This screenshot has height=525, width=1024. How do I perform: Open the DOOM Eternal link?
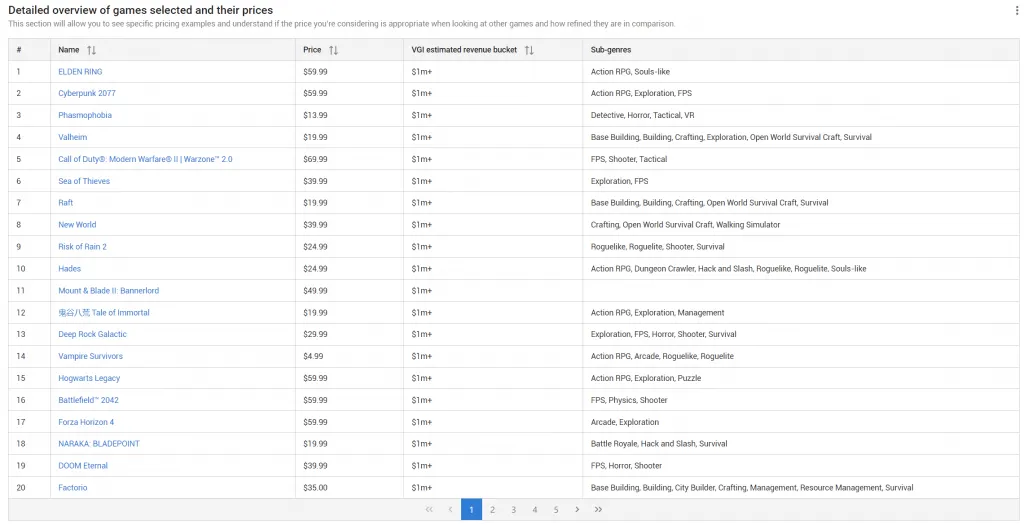pyautogui.click(x=83, y=466)
